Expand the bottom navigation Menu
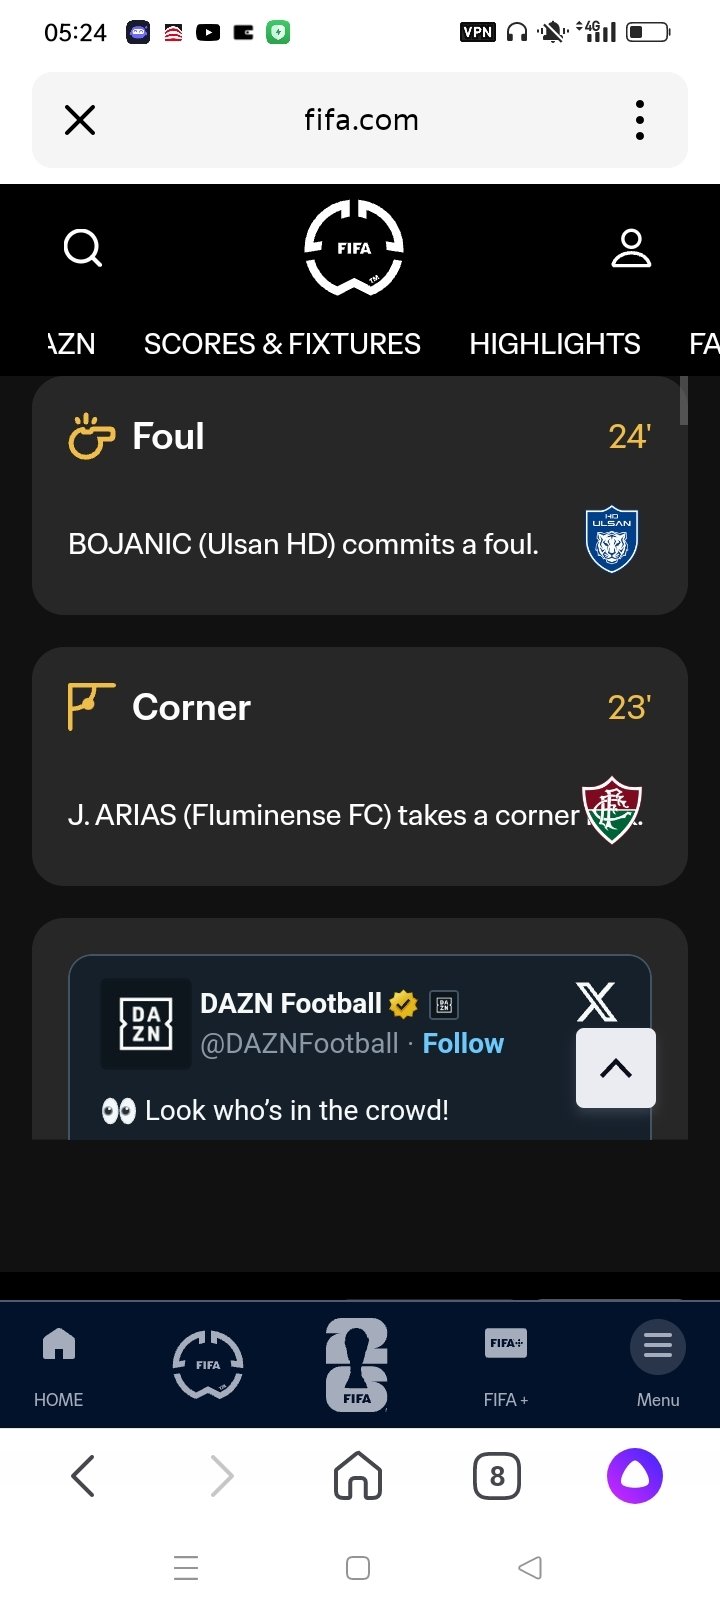This screenshot has height=1612, width=720. tap(657, 1364)
